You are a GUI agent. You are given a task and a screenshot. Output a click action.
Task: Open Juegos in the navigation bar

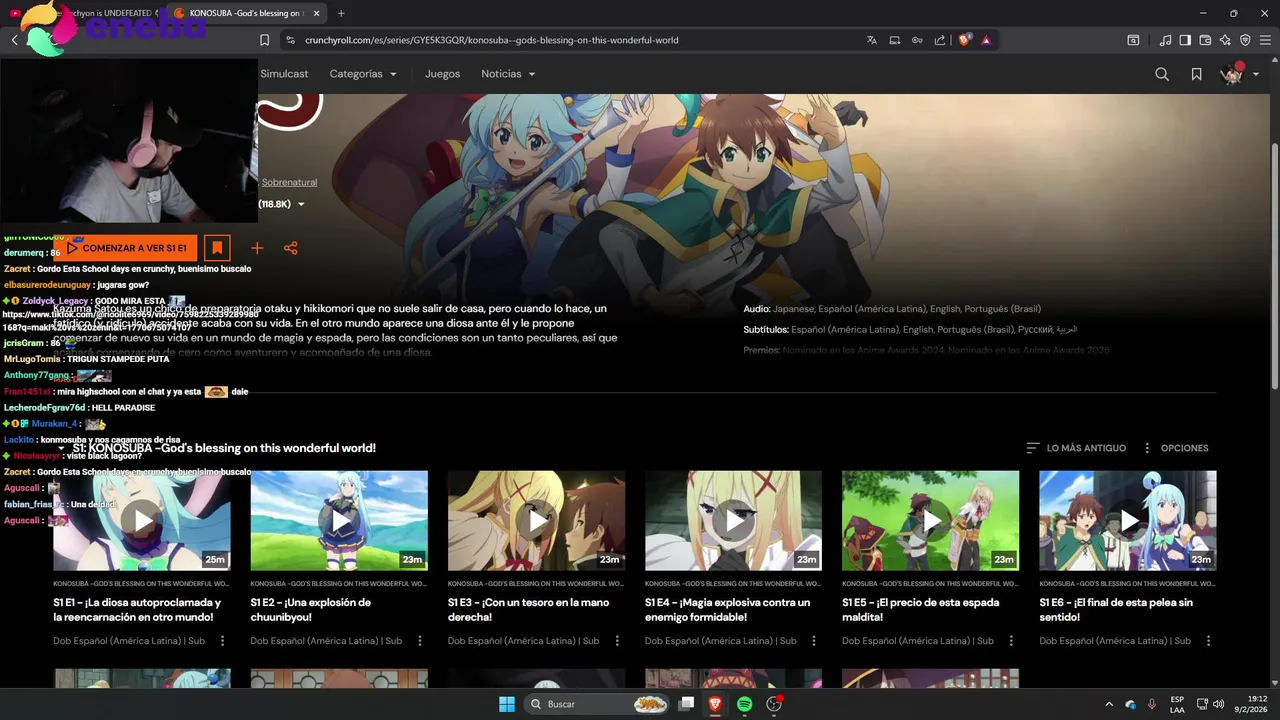click(x=442, y=74)
